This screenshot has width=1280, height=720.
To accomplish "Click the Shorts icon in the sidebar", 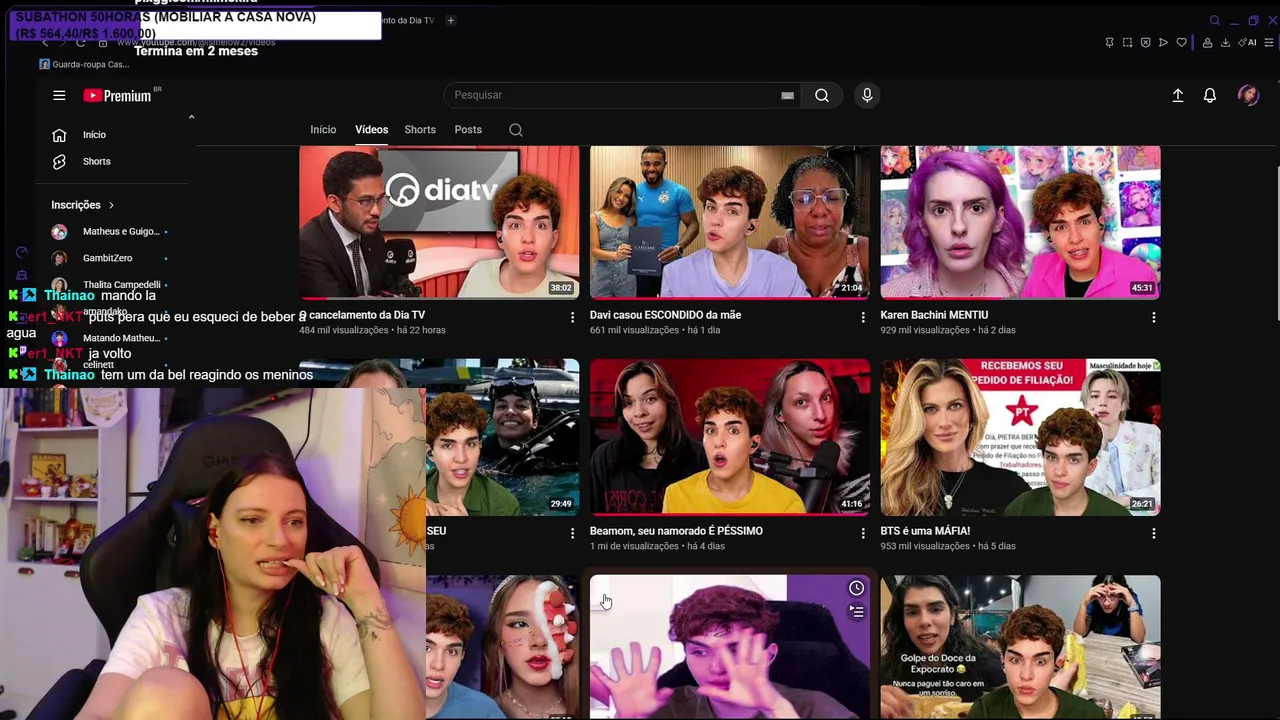I will [59, 162].
